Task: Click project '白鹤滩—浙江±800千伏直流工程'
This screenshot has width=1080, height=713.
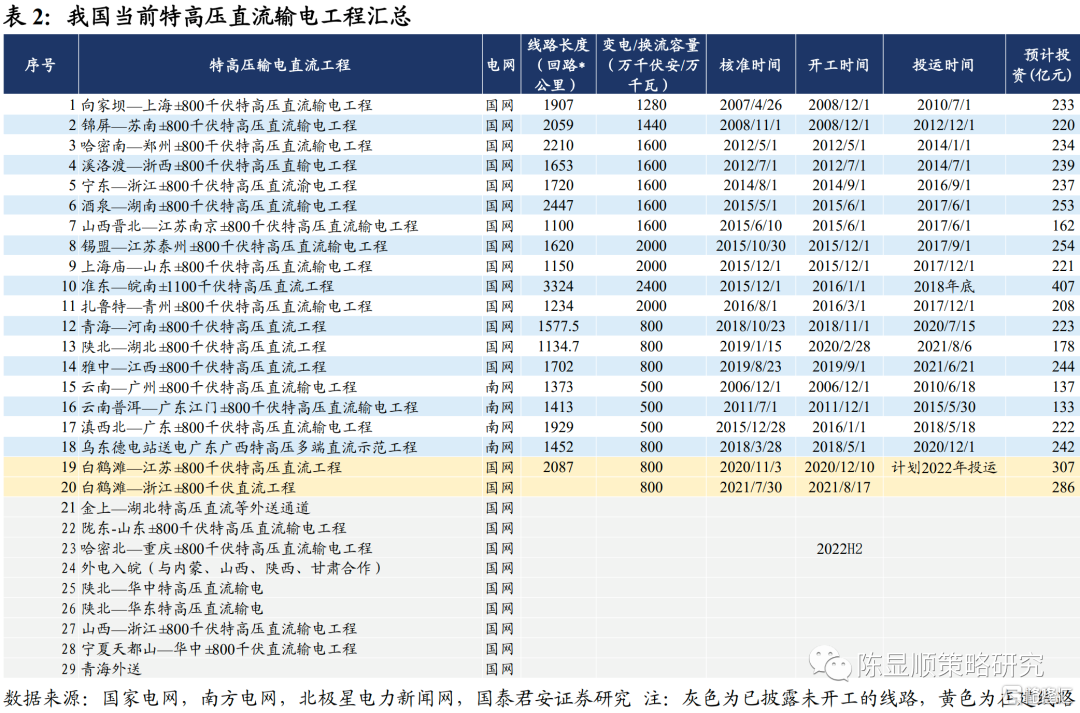Action: click(188, 487)
